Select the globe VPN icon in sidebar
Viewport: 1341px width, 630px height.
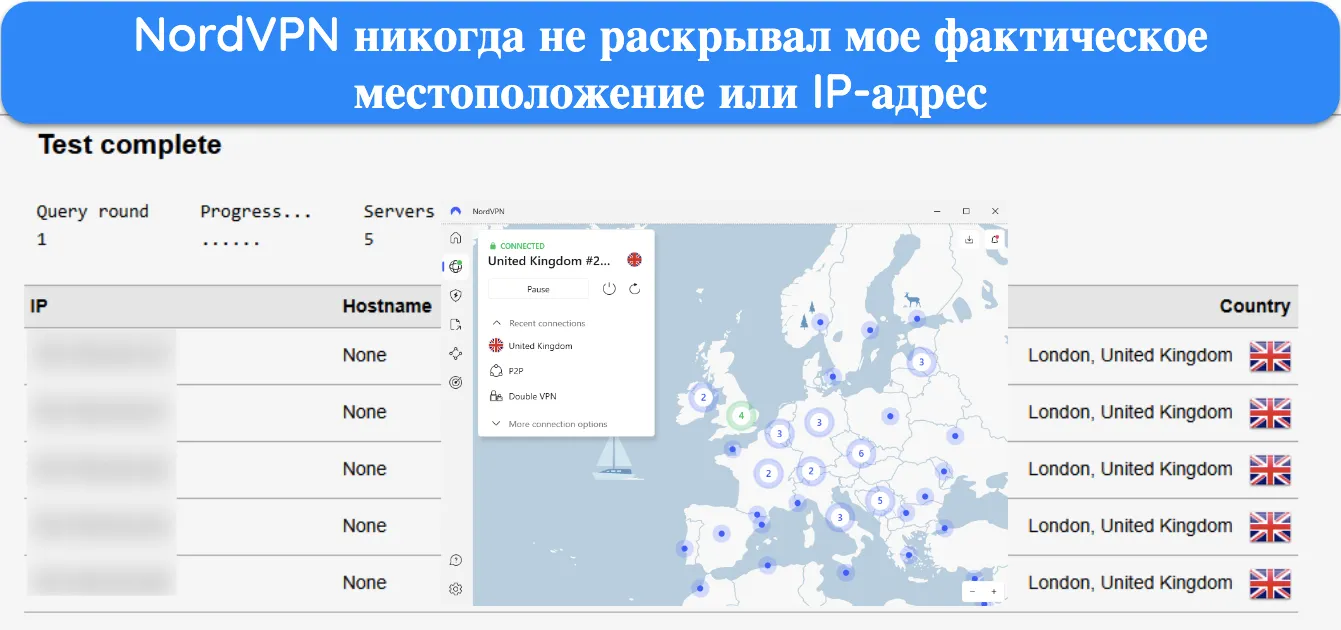[456, 266]
